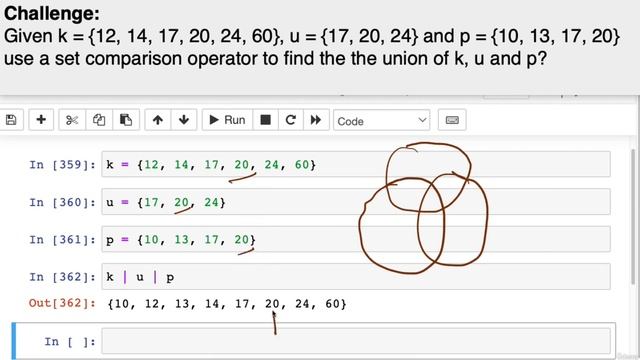Open the command palette keyboard icon
The height and width of the screenshot is (360, 640).
click(x=452, y=120)
